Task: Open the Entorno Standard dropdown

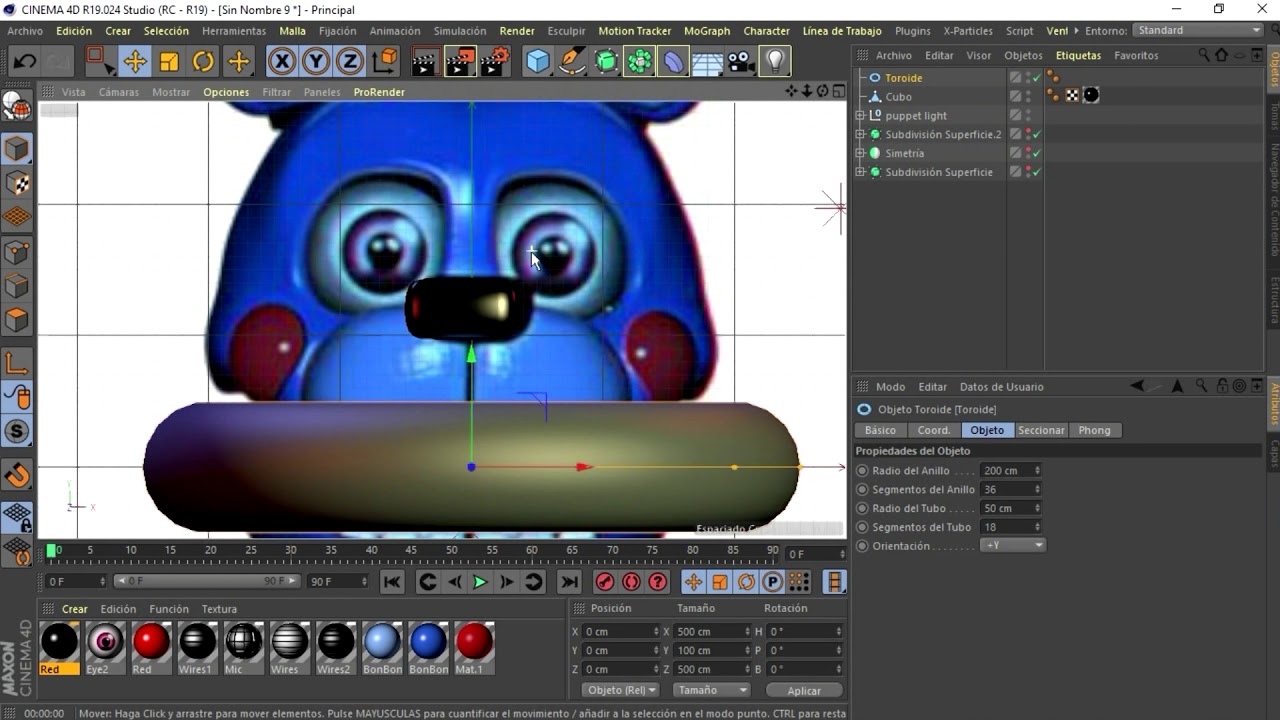Action: 1199,30
